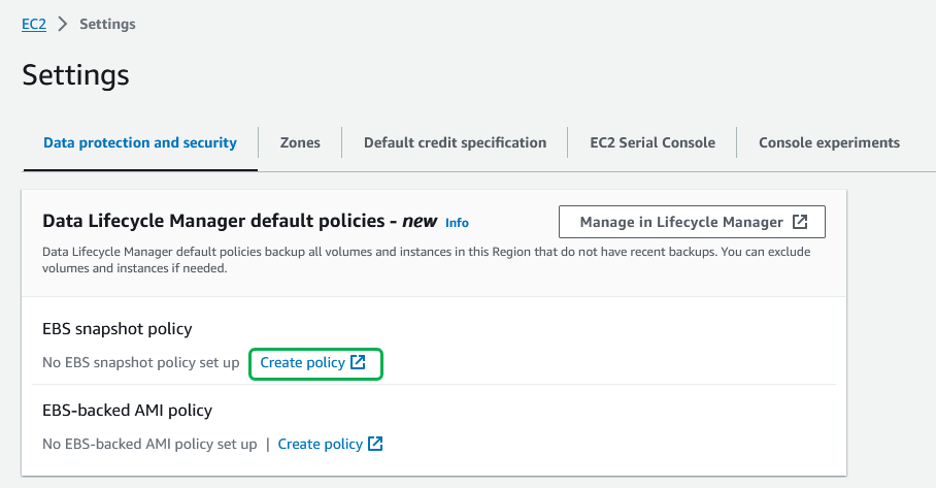Open the Console experiments tab
The image size is (936, 488).
pos(829,143)
